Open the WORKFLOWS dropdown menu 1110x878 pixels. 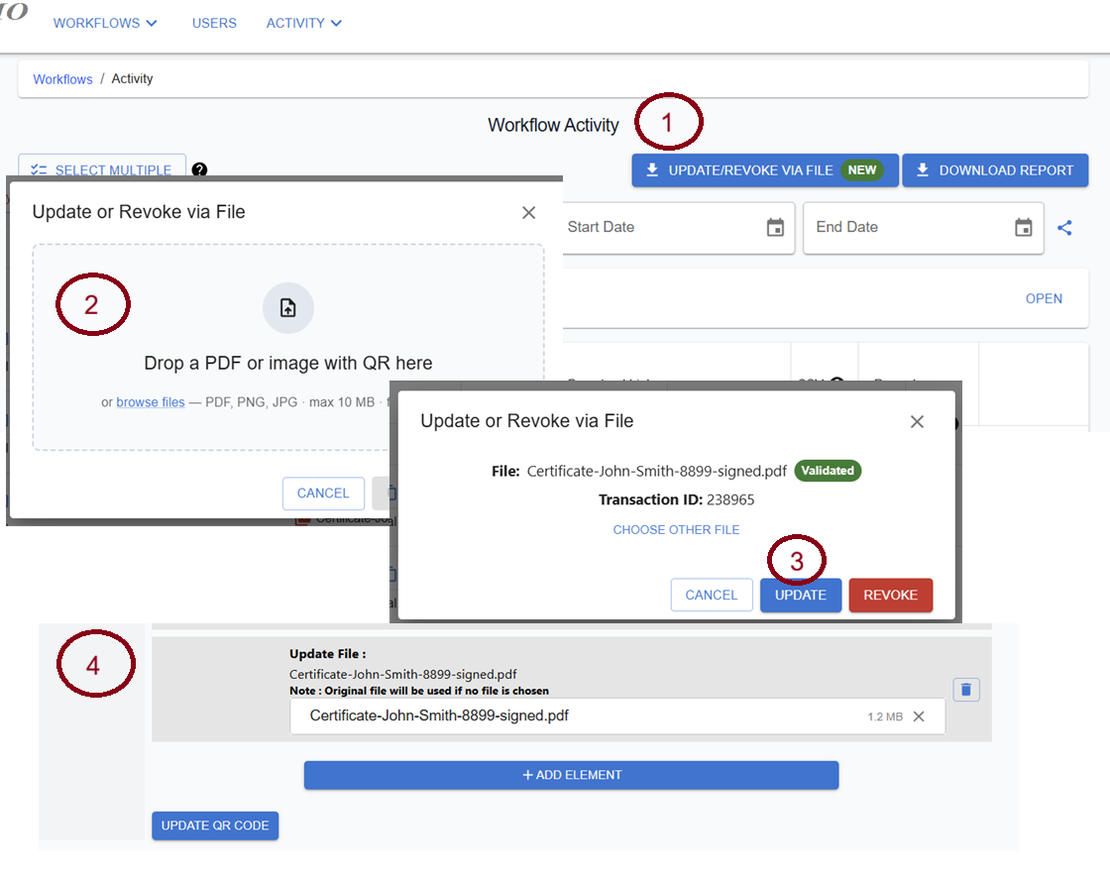click(x=105, y=23)
